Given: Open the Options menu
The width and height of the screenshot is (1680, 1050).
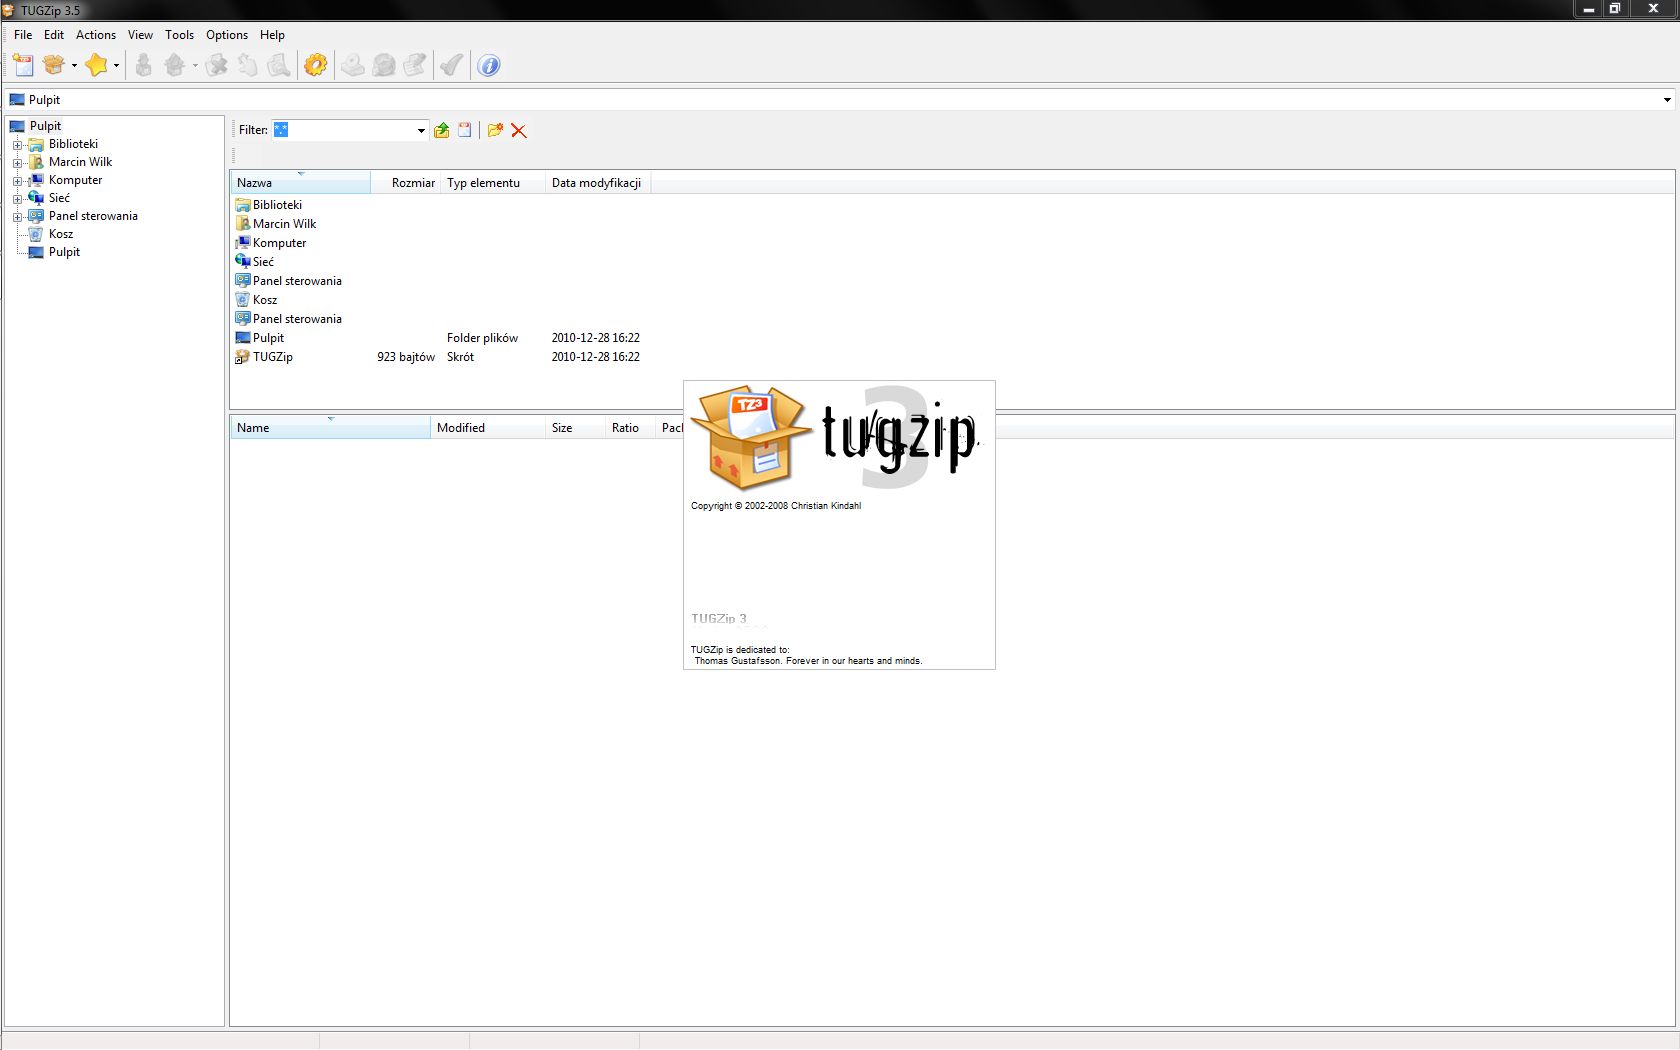Looking at the screenshot, I should pyautogui.click(x=227, y=34).
